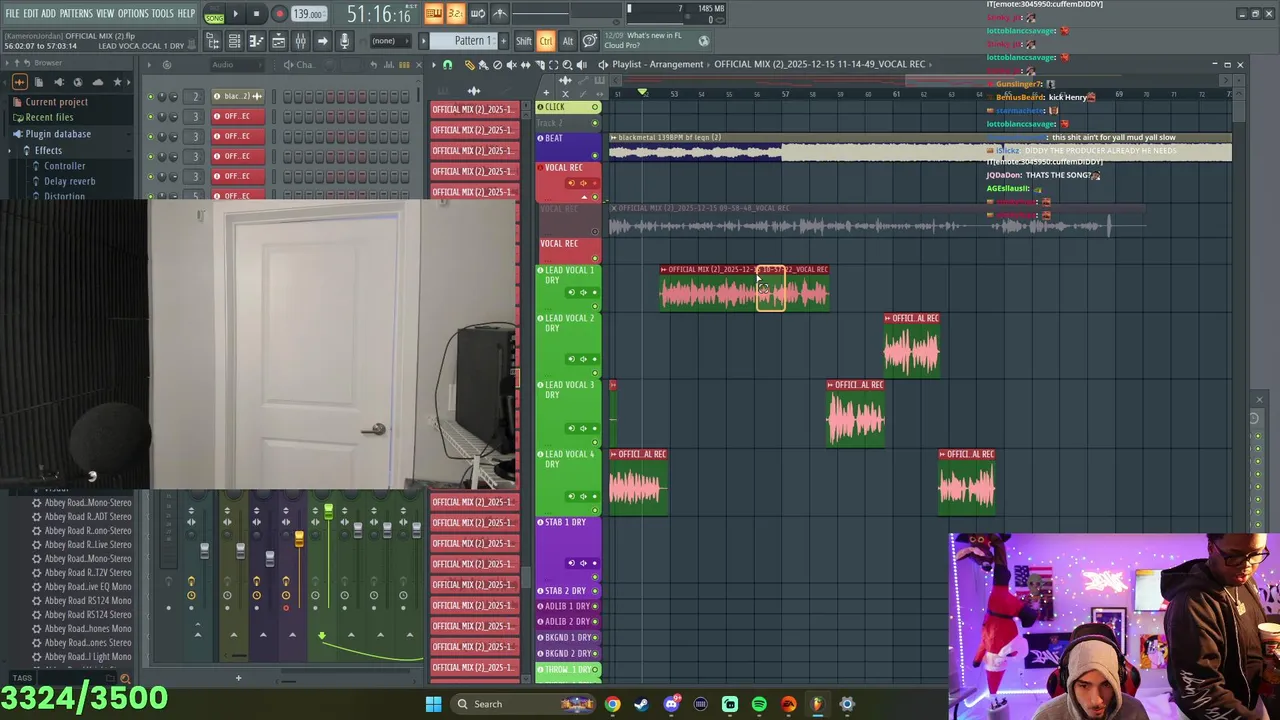Toggle the snap magnet in playlist toolbar
This screenshot has height=720, width=1280.
(447, 65)
